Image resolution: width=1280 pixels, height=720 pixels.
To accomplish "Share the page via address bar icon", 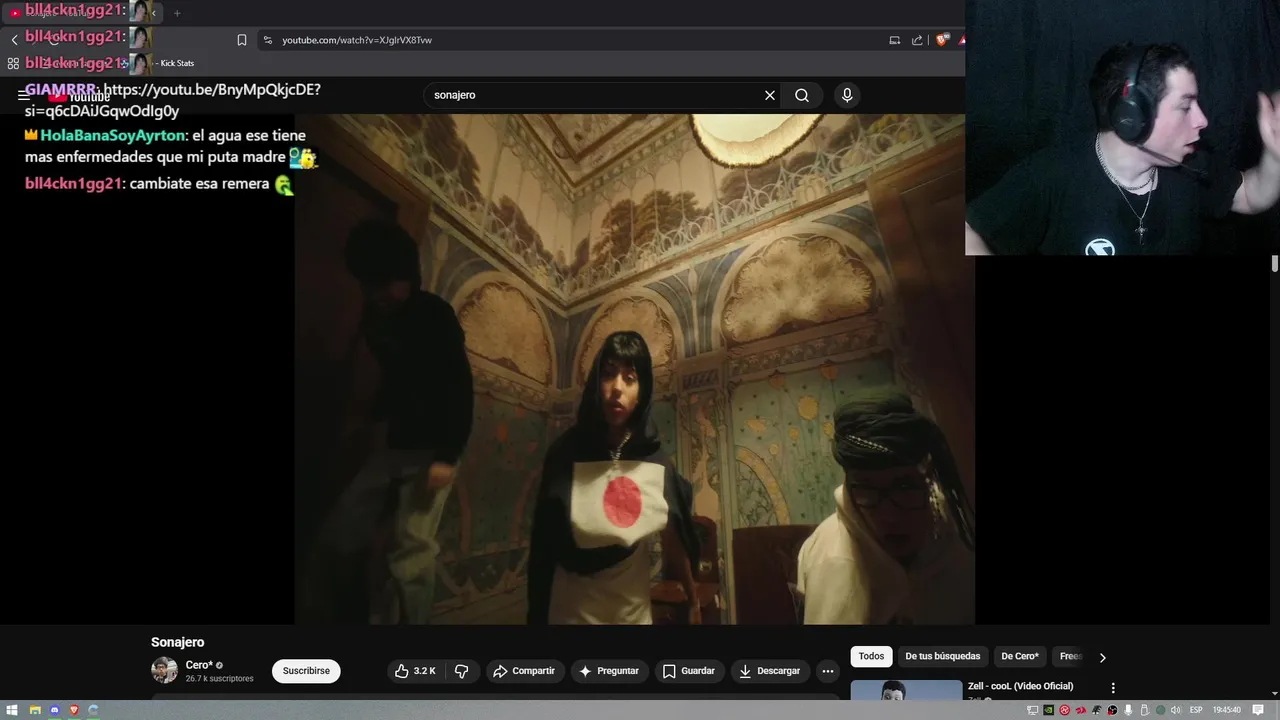I will pyautogui.click(x=918, y=40).
